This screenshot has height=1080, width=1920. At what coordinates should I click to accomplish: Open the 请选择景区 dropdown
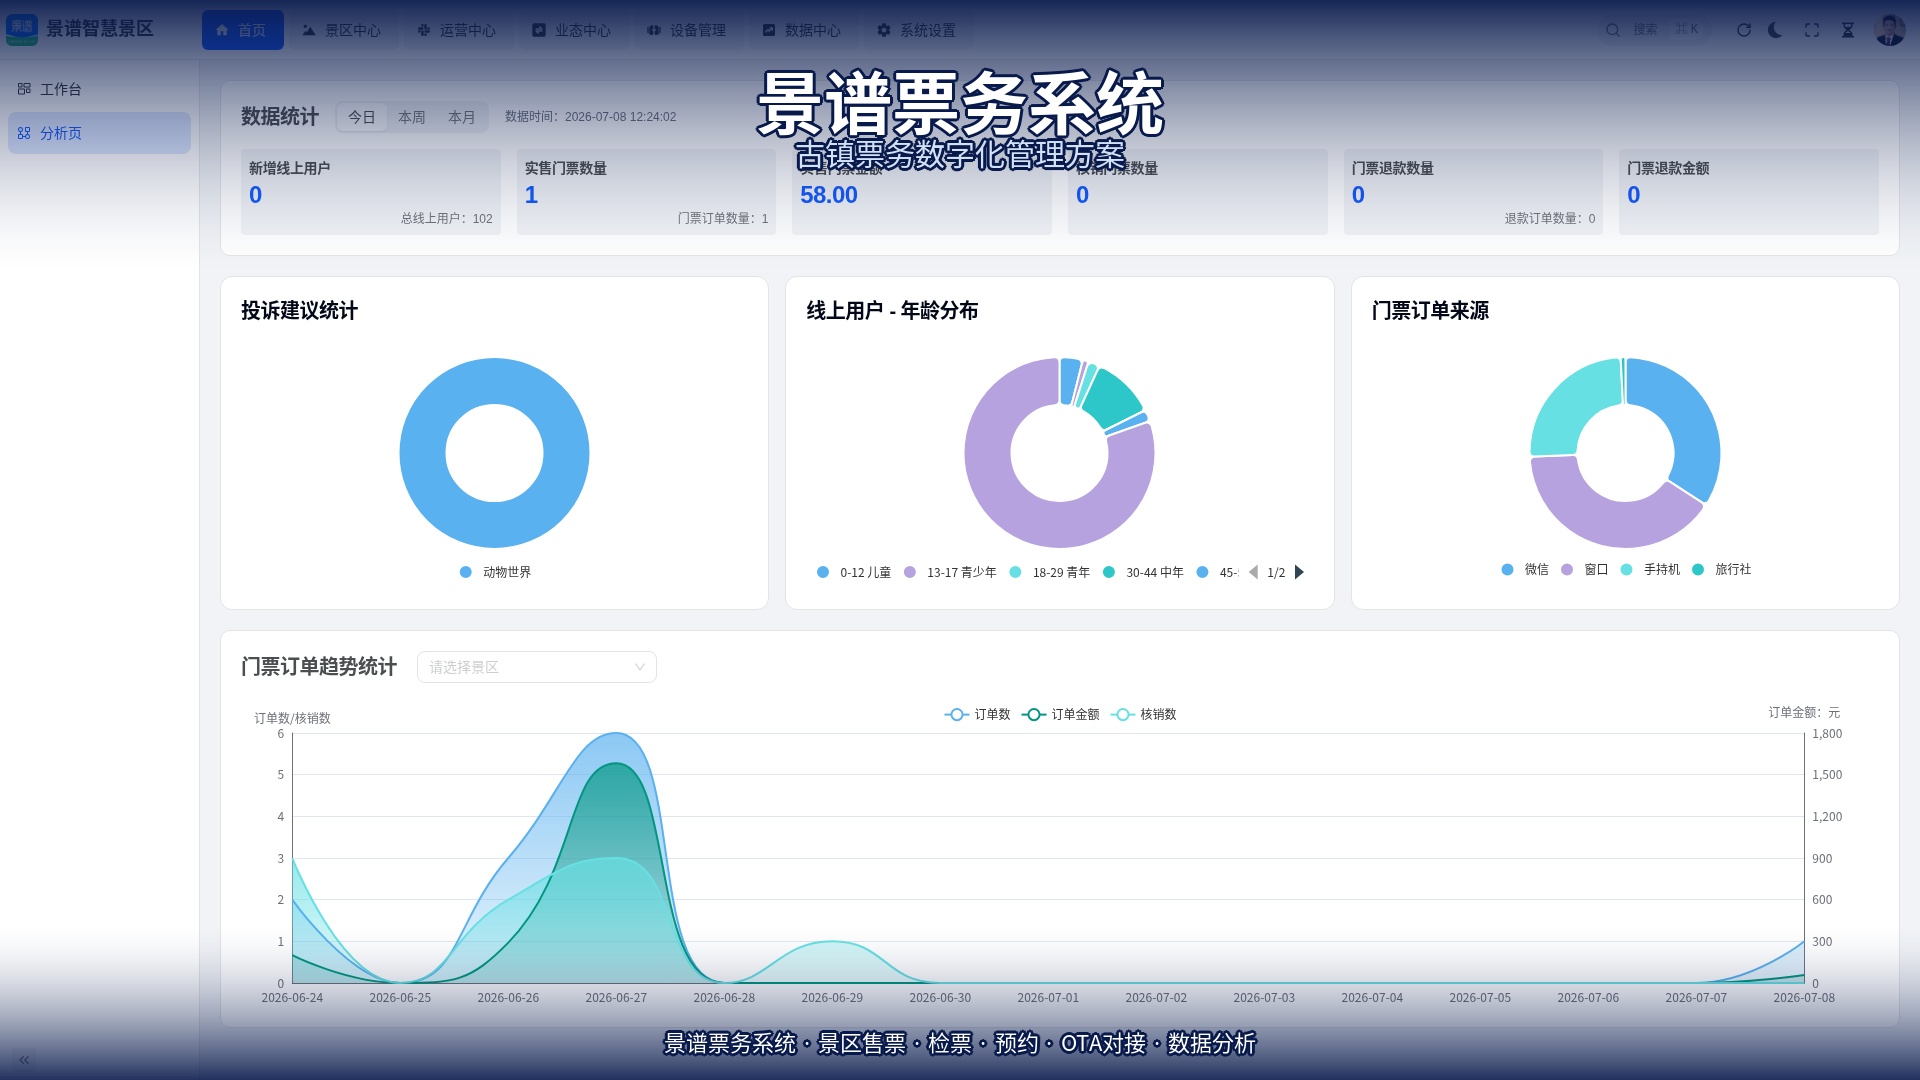tap(537, 667)
